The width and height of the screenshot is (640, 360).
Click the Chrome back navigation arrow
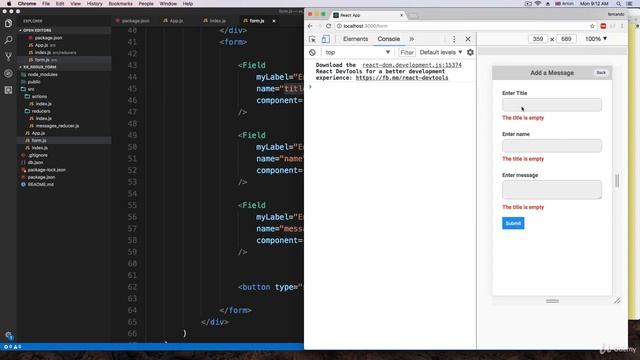point(310,26)
